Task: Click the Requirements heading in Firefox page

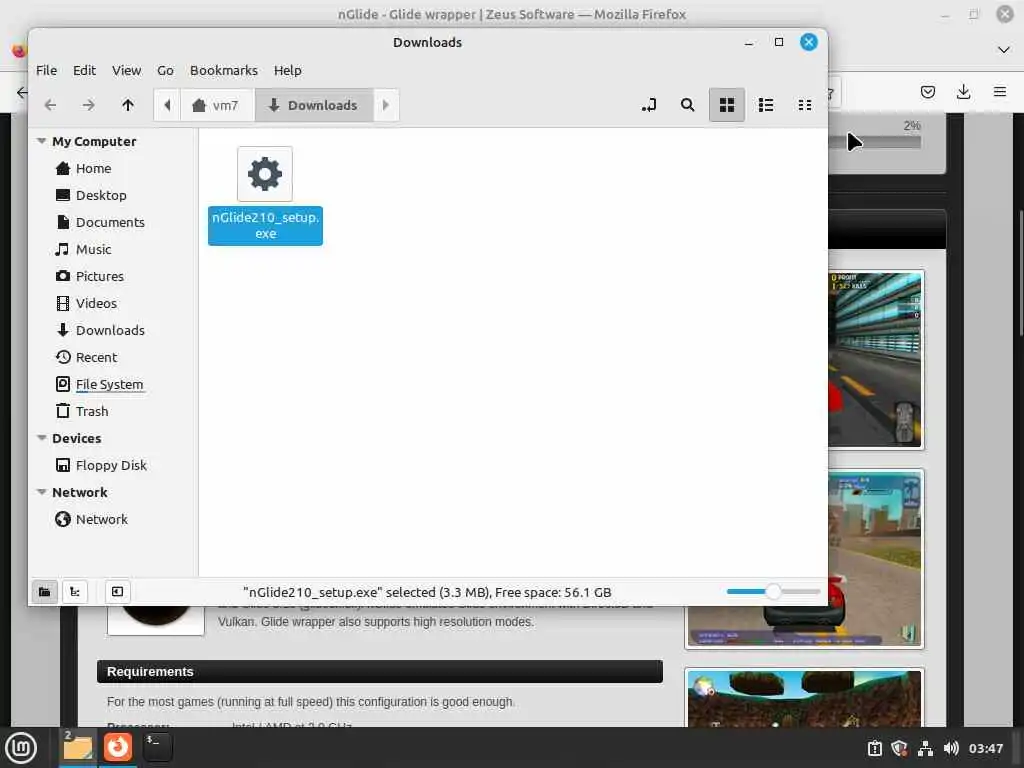Action: pos(150,671)
